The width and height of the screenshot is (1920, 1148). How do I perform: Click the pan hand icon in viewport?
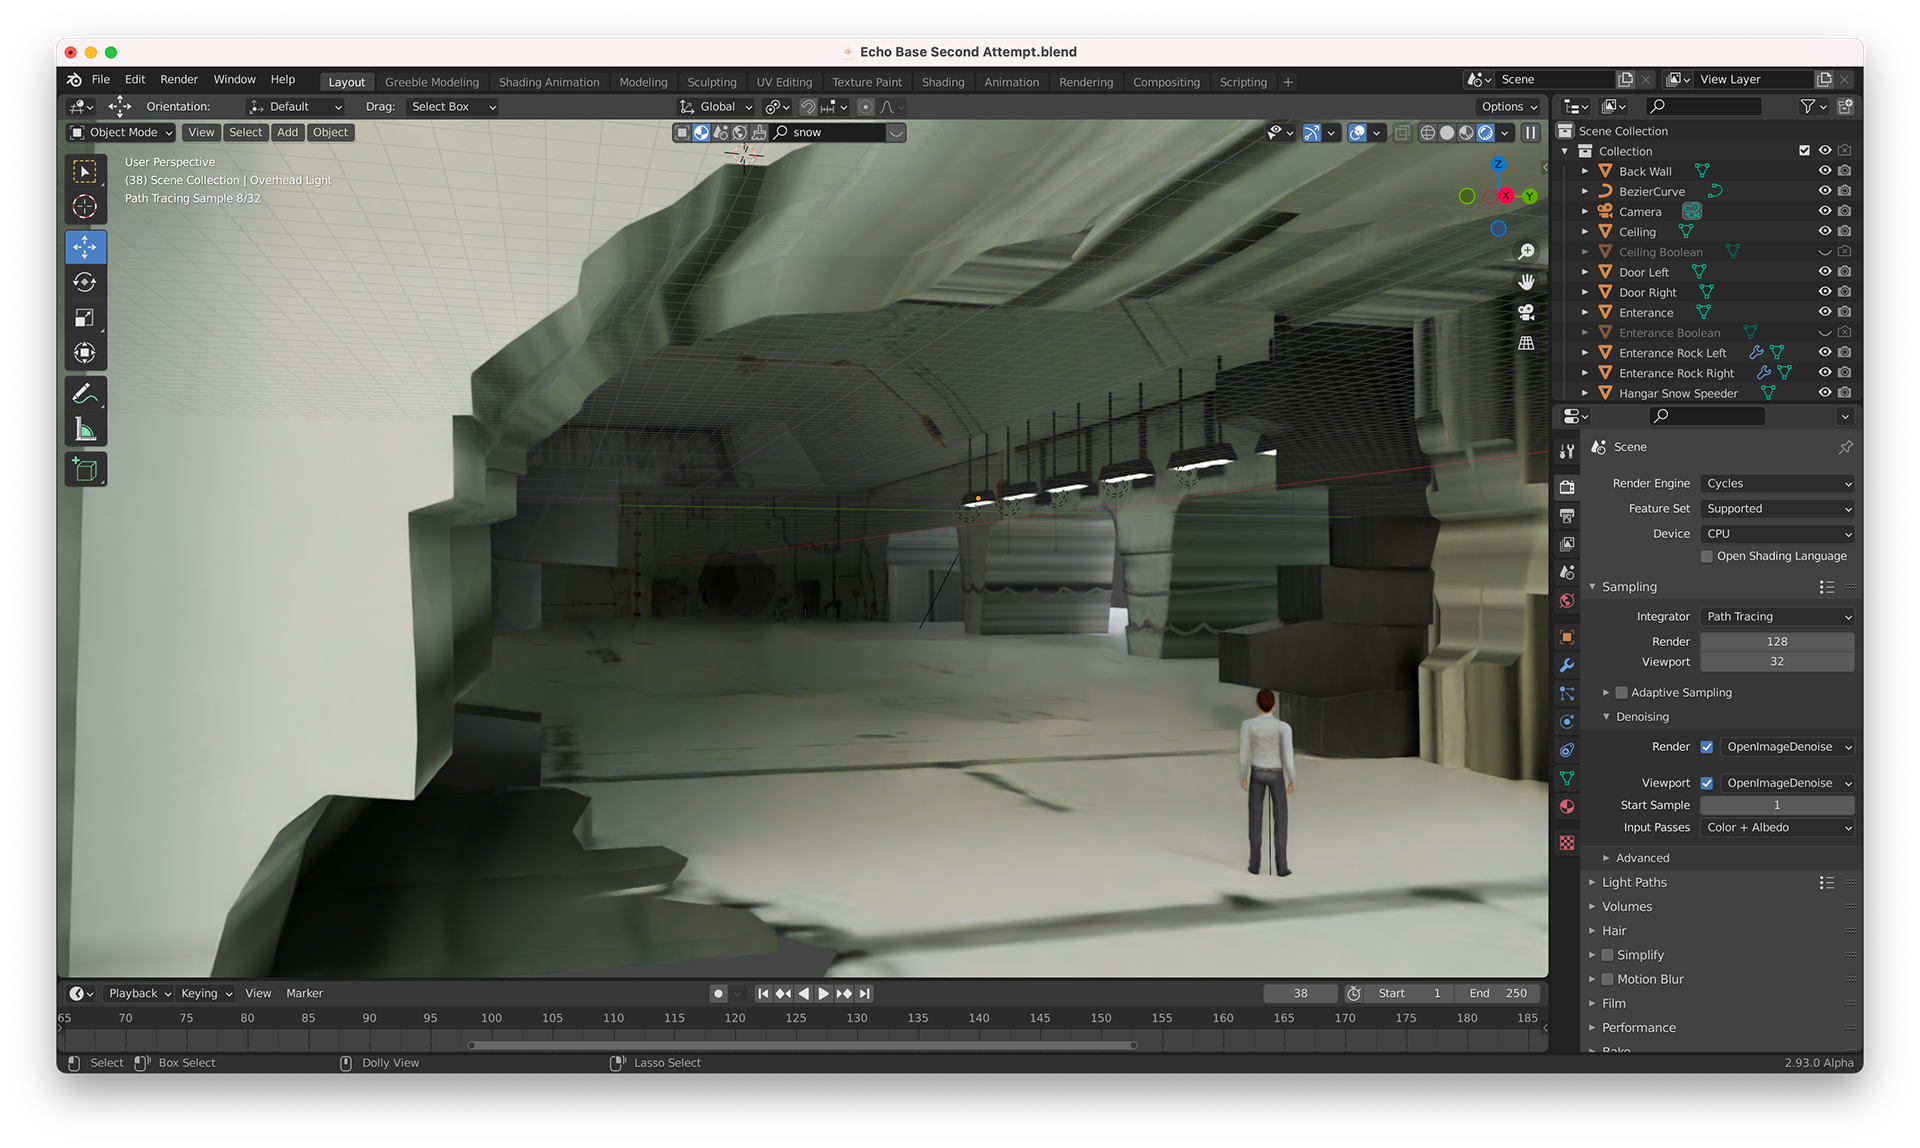(x=1526, y=282)
